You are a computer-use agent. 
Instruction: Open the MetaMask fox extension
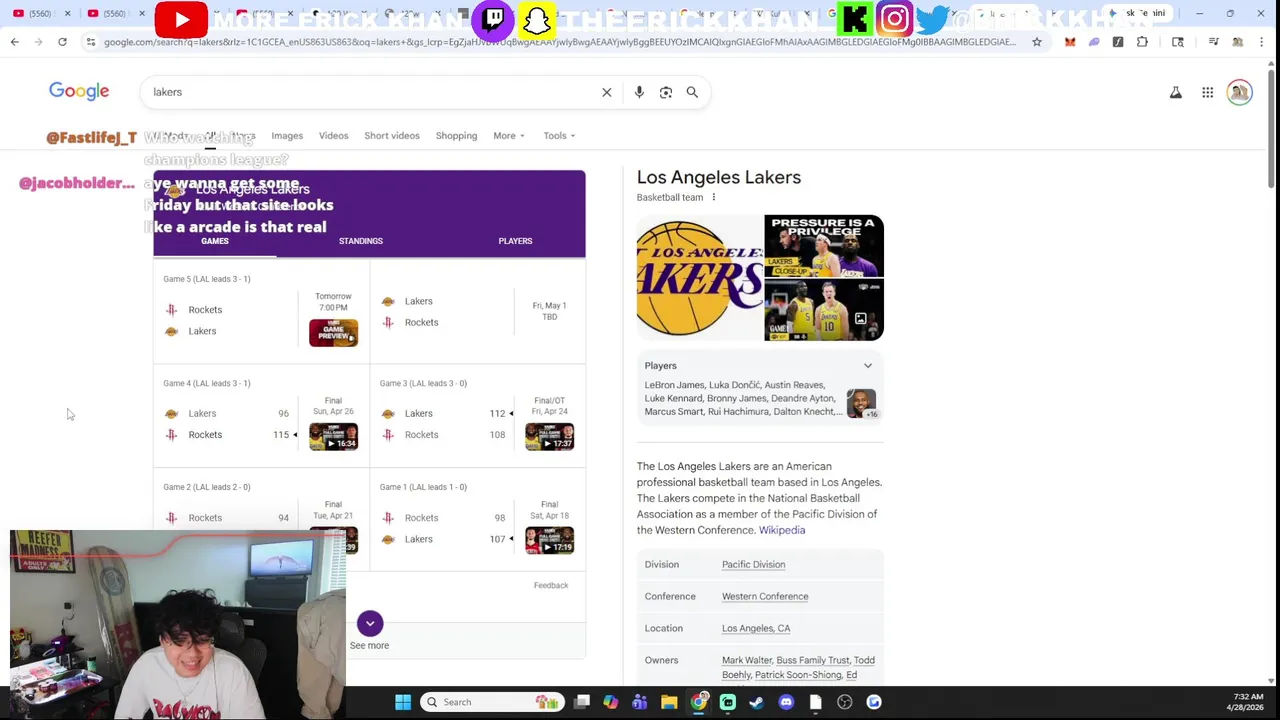pyautogui.click(x=1070, y=42)
